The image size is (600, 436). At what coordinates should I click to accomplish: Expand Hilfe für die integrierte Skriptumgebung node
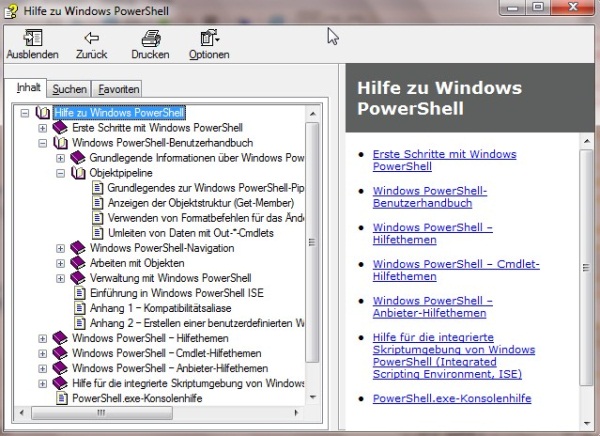point(42,384)
